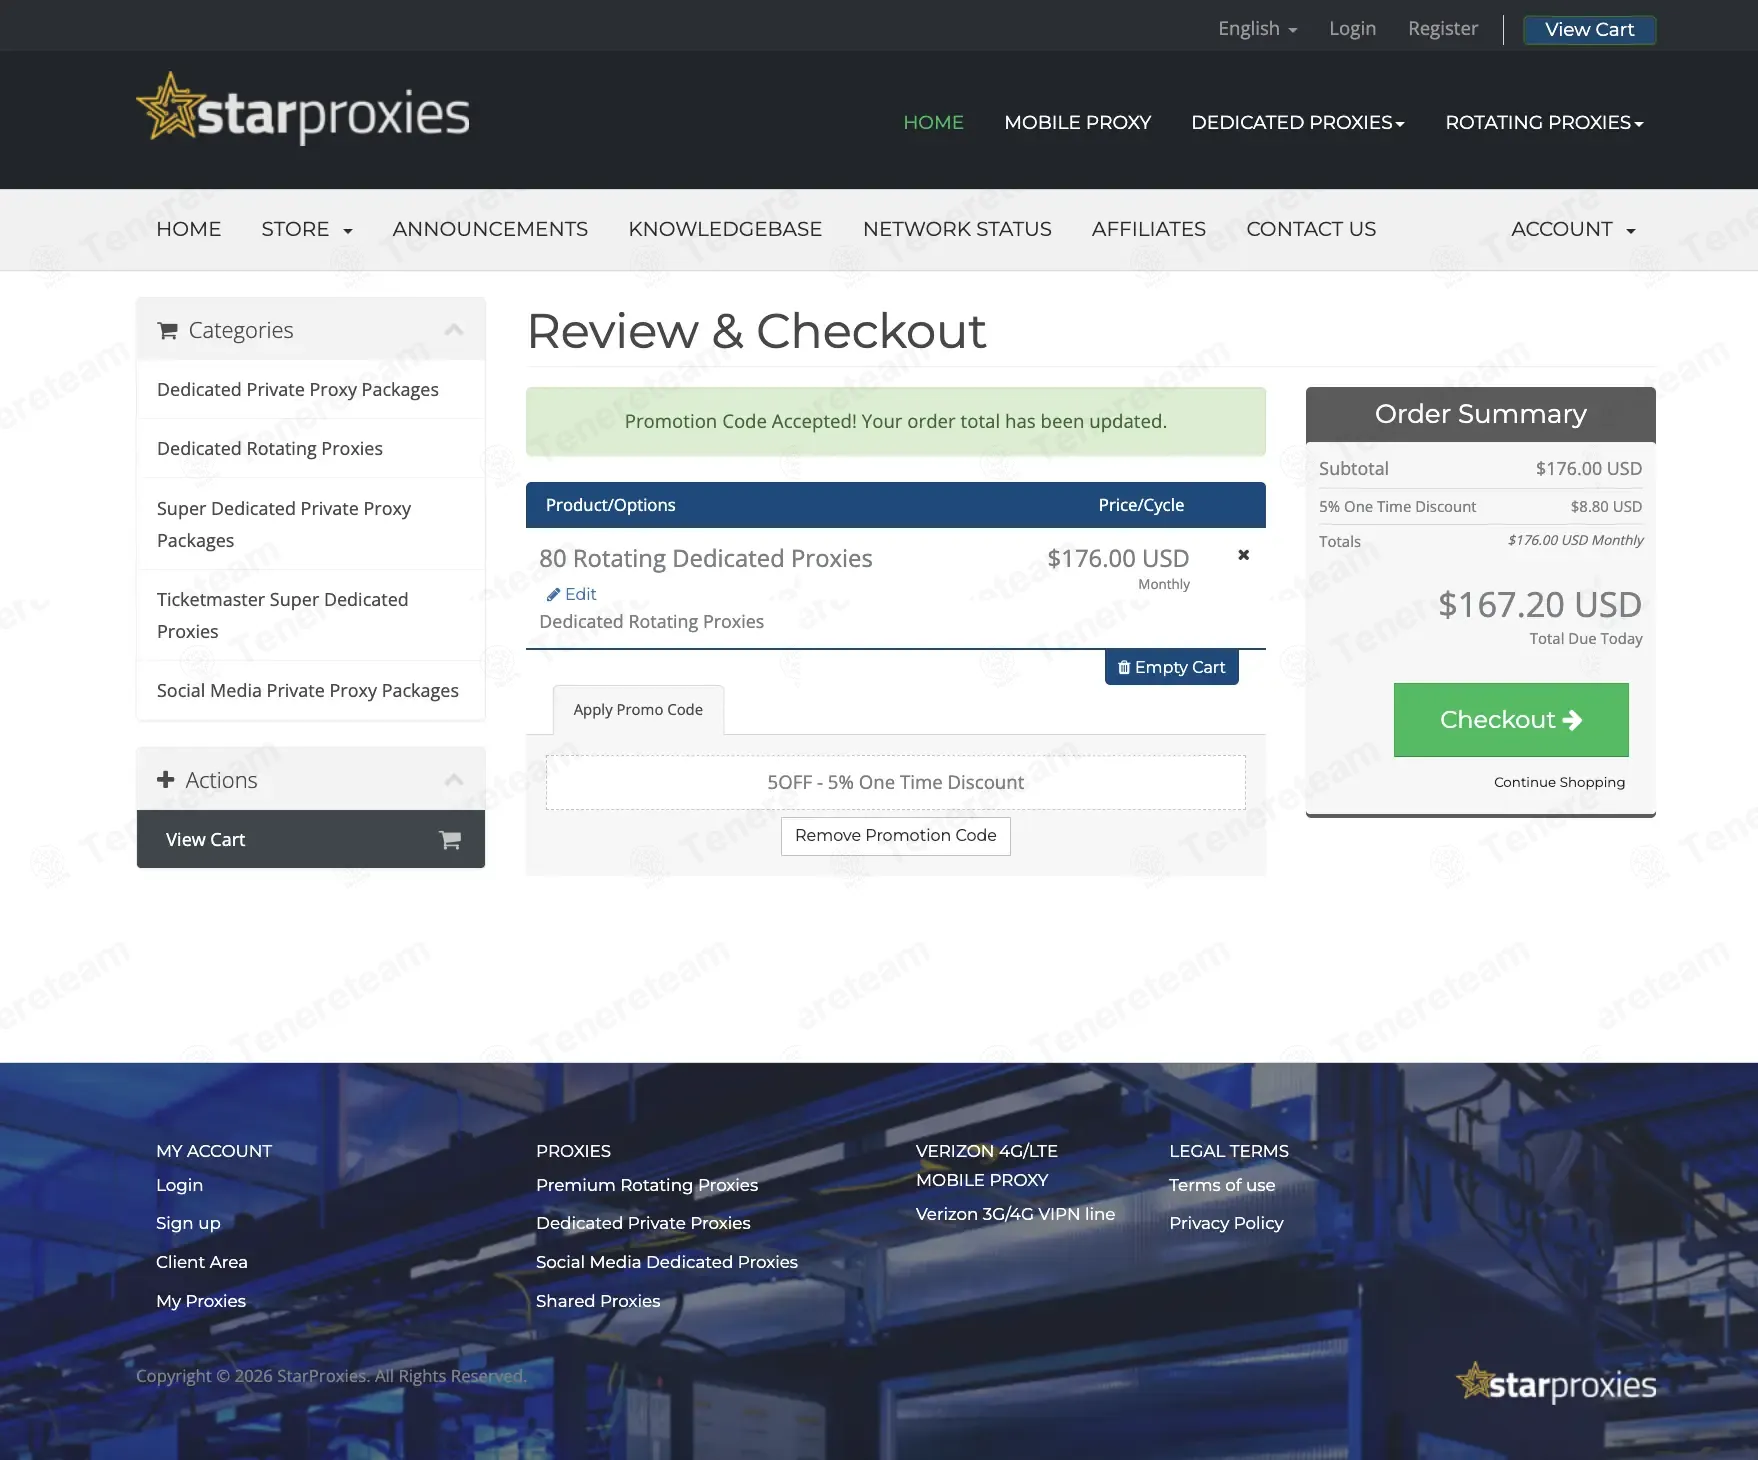Image resolution: width=1758 pixels, height=1460 pixels.
Task: Open Super Dedicated Private Proxy Packages category
Action: pyautogui.click(x=311, y=524)
